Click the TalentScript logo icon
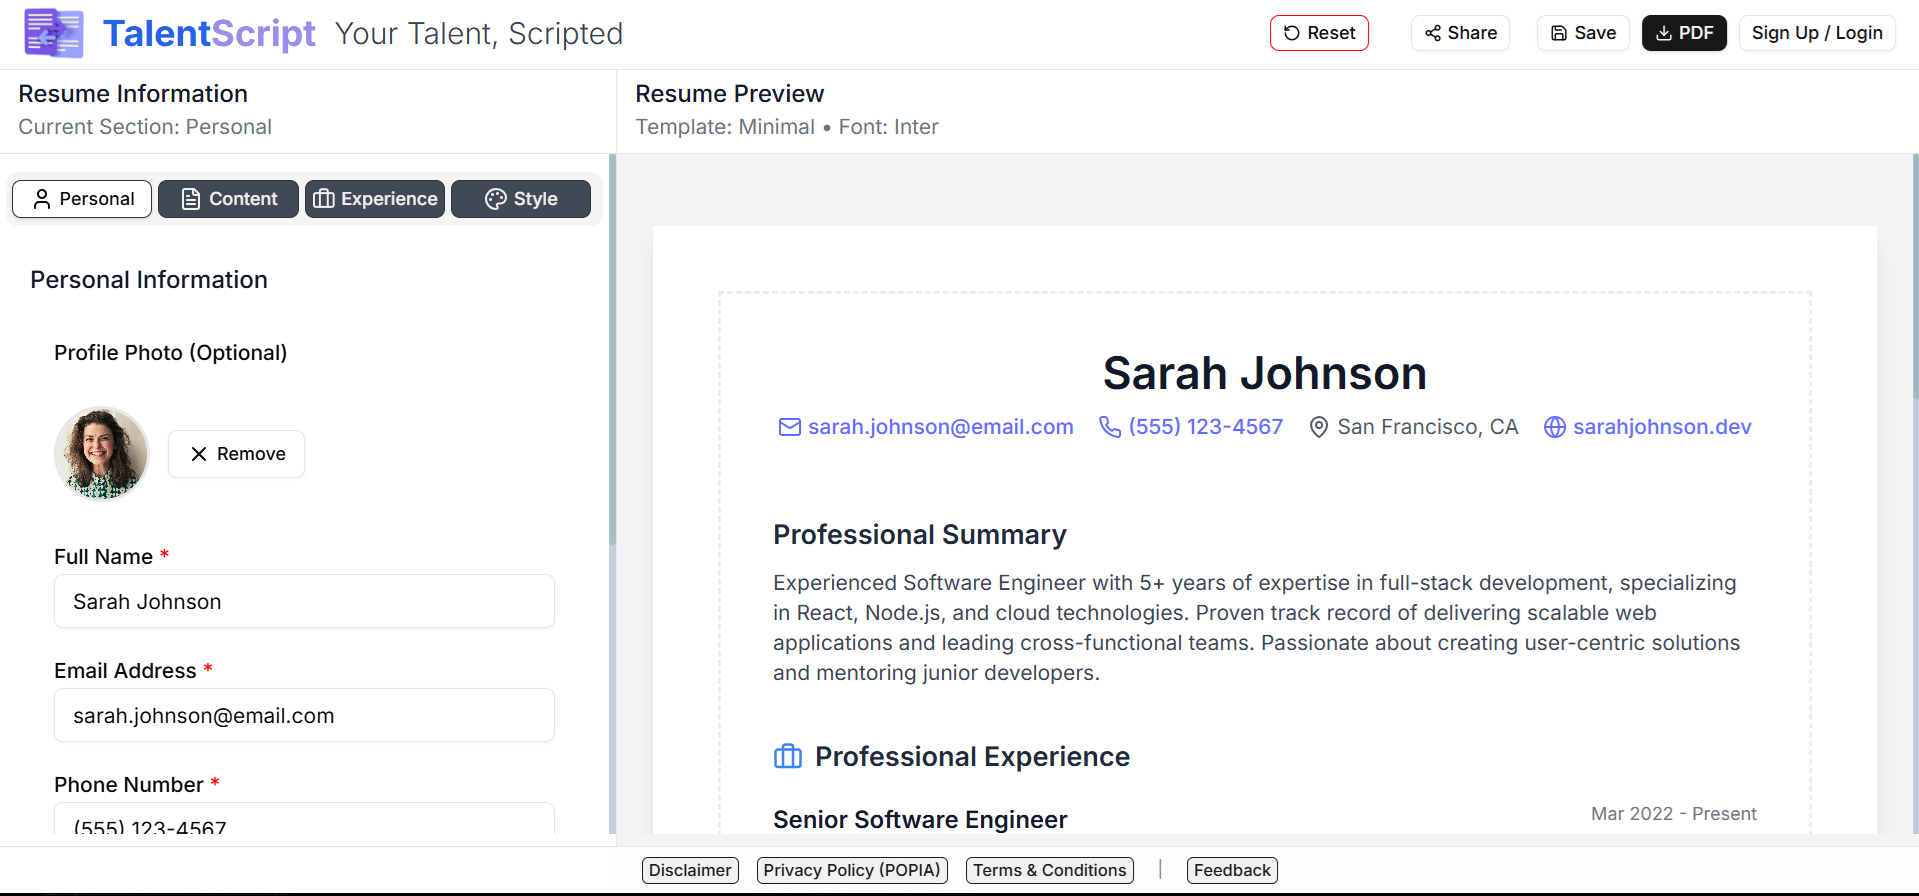 (x=54, y=33)
